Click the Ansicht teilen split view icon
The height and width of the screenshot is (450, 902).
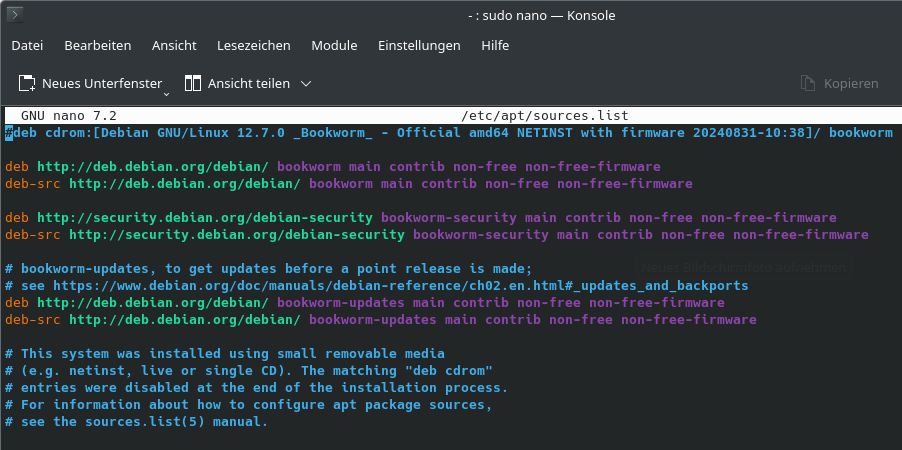click(193, 83)
